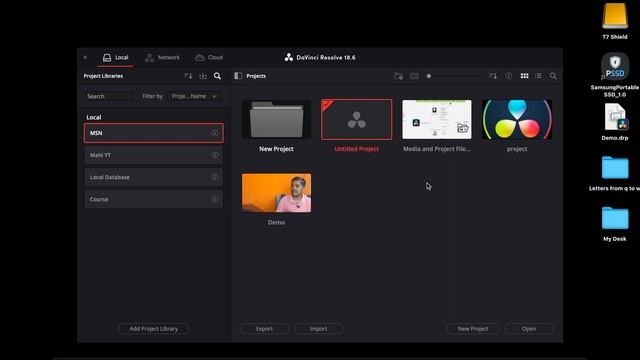Switch to list view
This screenshot has width=640, height=360.
tap(538, 76)
